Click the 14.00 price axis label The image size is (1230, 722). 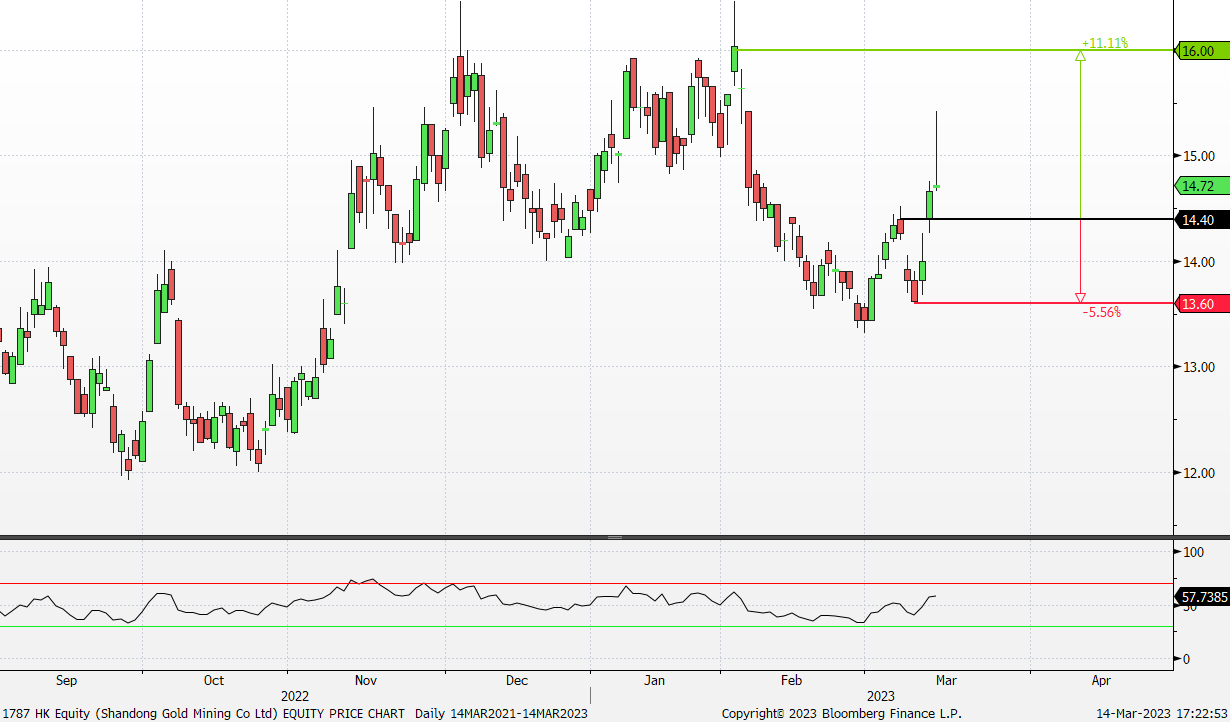pyautogui.click(x=1200, y=262)
